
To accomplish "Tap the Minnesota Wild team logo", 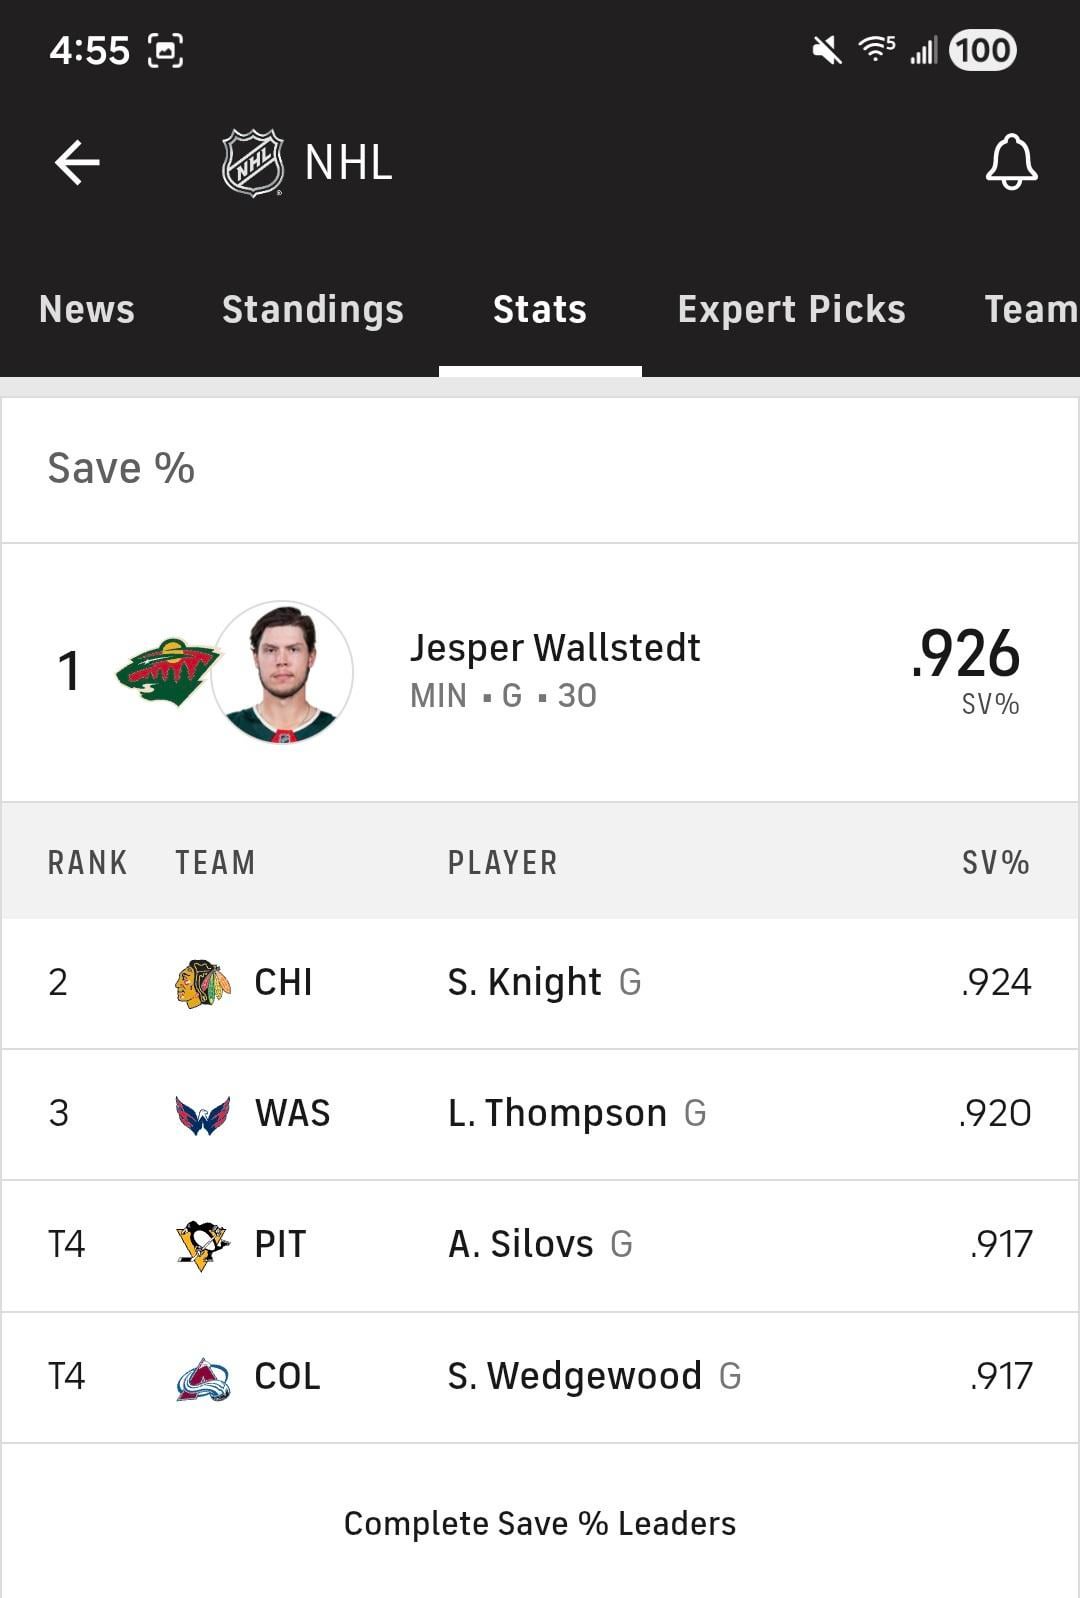I will click(167, 671).
